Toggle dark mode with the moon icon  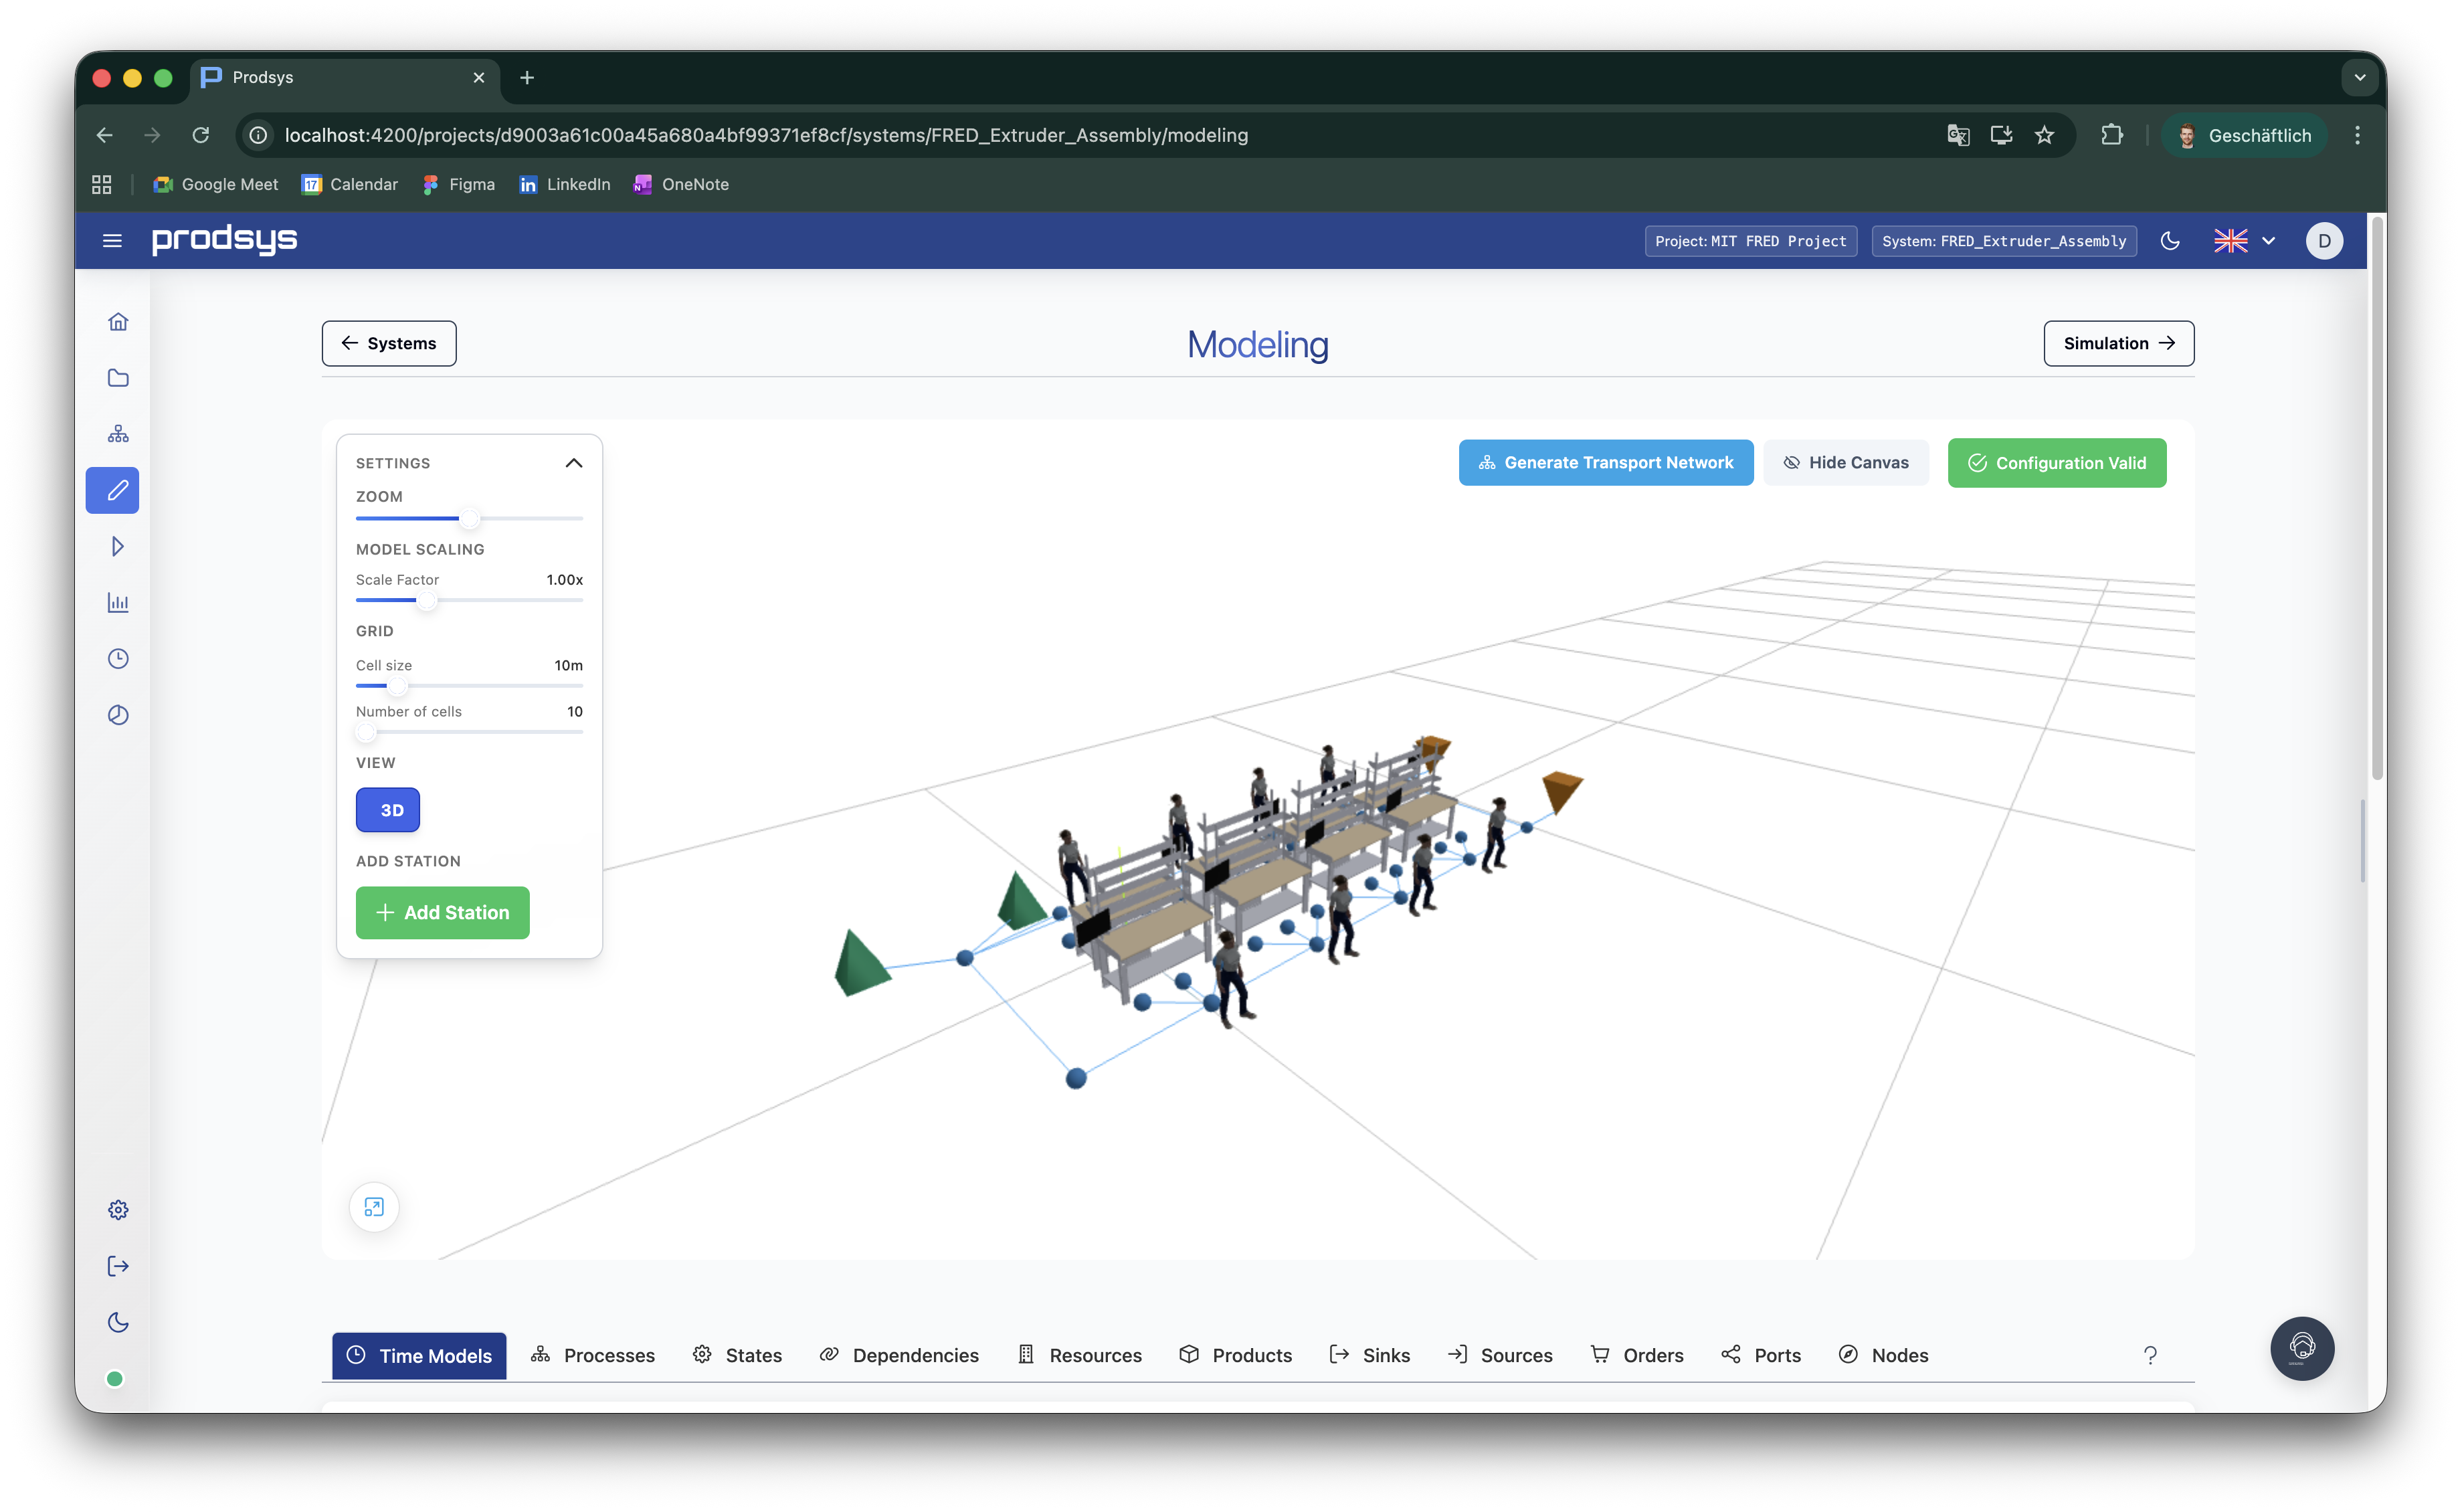pos(2170,240)
